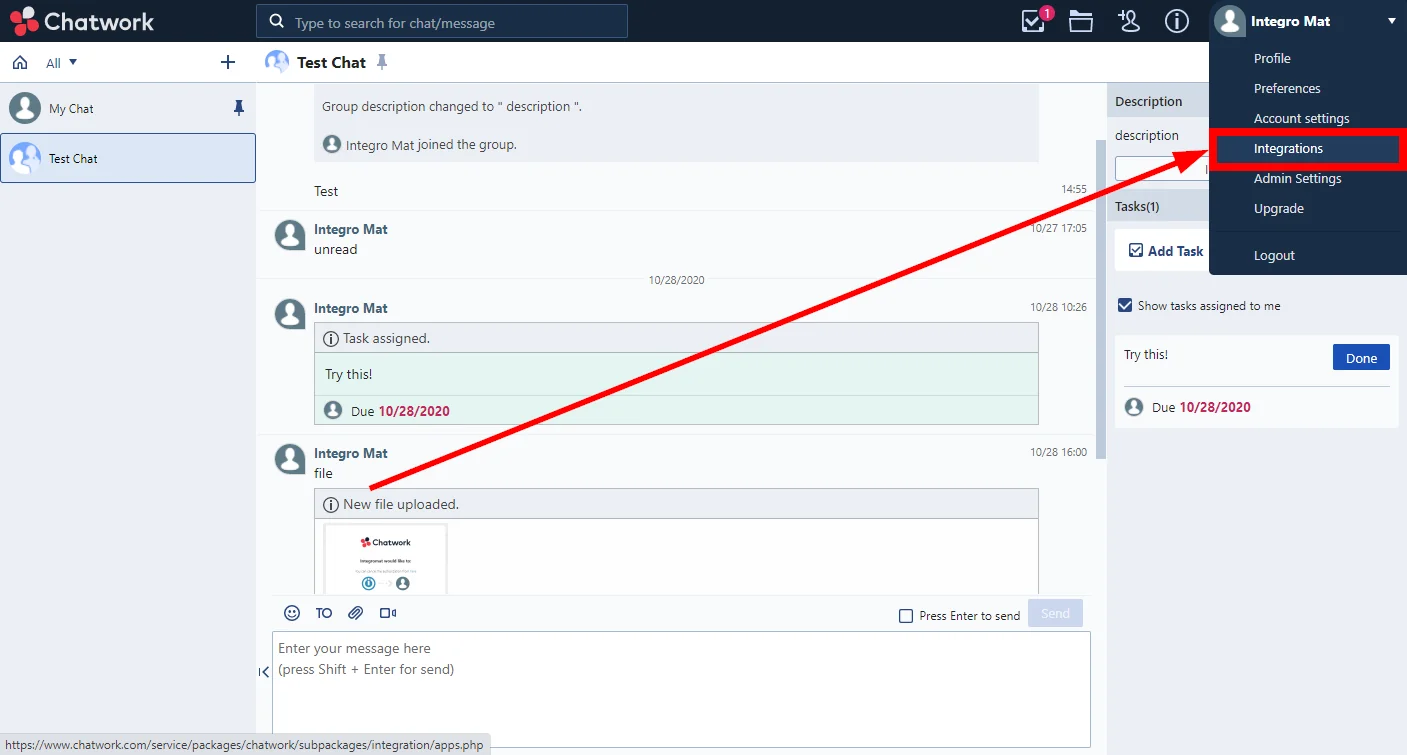Screen dimensions: 1407x755
Task: Unpin My Chat with pin icon
Action: click(238, 108)
